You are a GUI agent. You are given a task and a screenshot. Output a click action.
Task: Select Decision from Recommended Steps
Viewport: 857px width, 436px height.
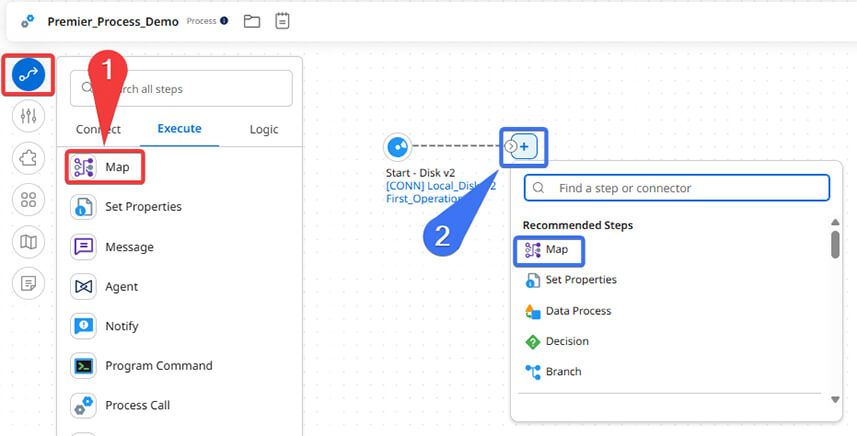click(566, 341)
